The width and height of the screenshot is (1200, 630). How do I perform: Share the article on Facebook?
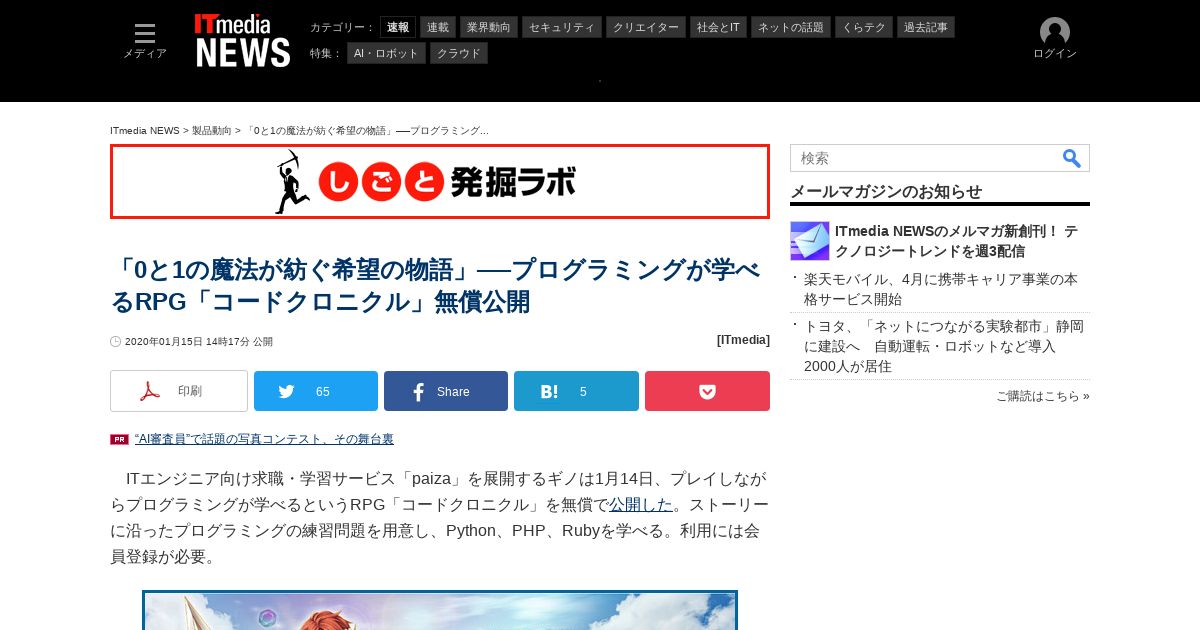click(446, 391)
